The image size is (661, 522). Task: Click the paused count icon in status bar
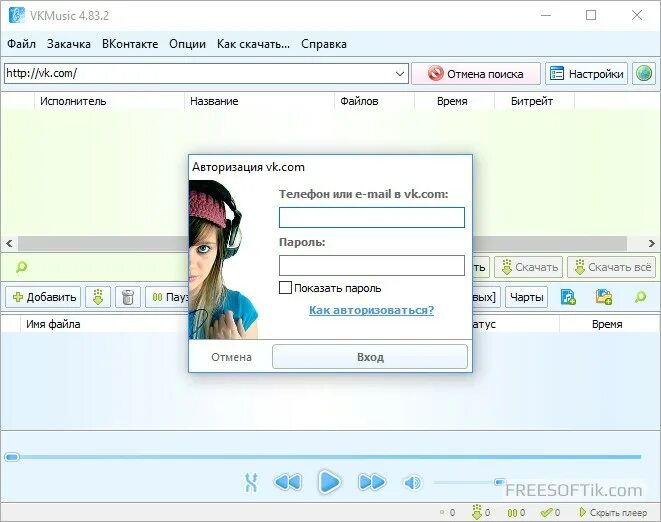point(512,513)
